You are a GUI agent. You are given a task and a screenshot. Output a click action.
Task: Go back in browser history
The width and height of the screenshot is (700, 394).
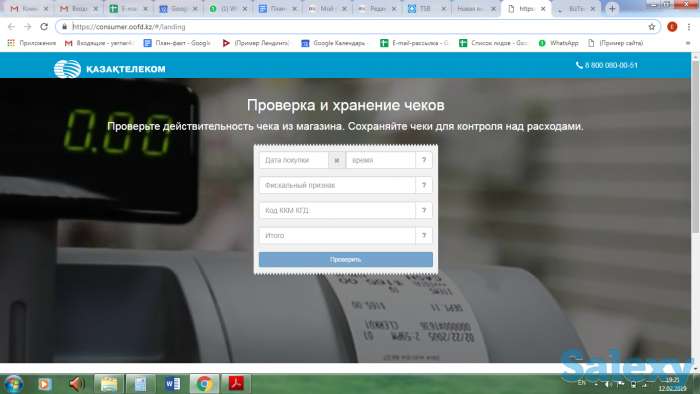pyautogui.click(x=12, y=27)
